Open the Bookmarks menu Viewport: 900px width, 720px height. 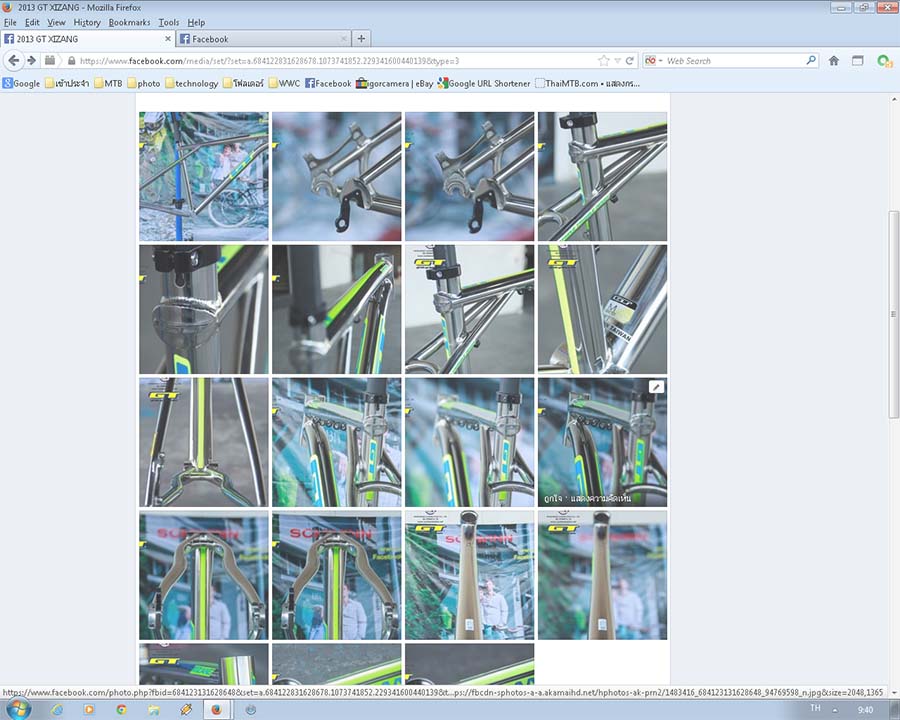(129, 22)
